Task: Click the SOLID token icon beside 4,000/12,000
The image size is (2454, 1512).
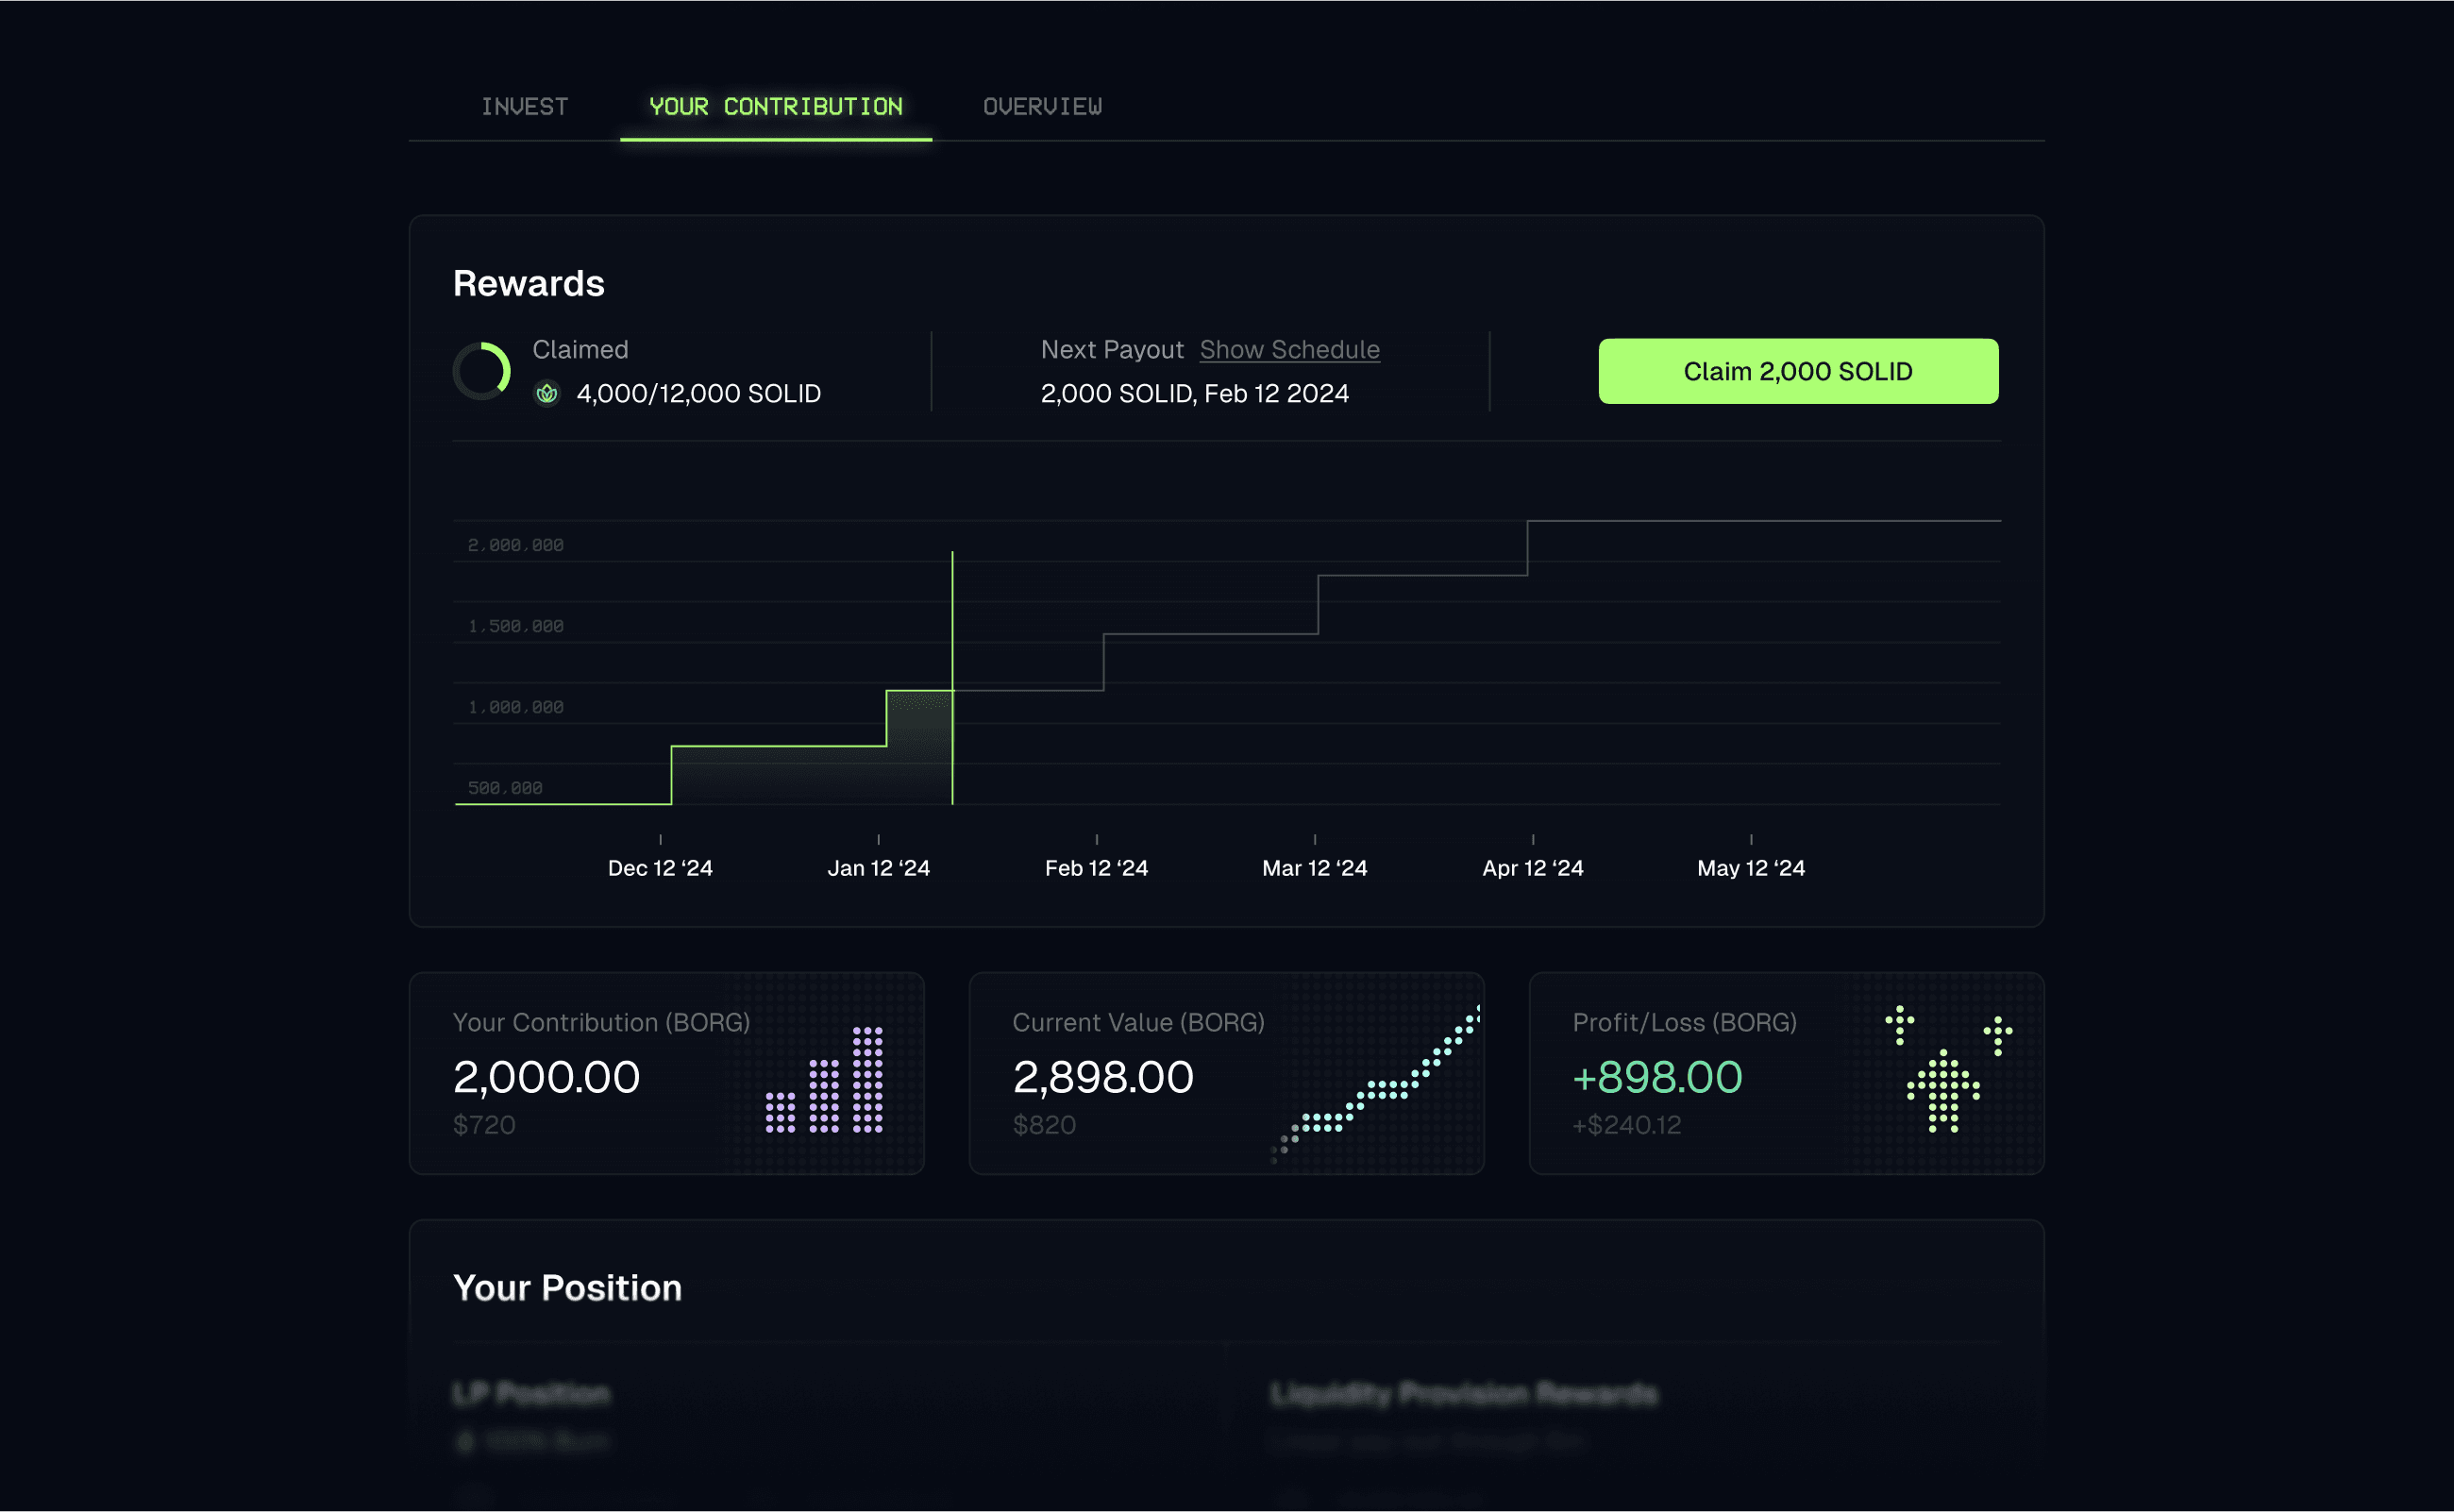Action: click(x=547, y=394)
